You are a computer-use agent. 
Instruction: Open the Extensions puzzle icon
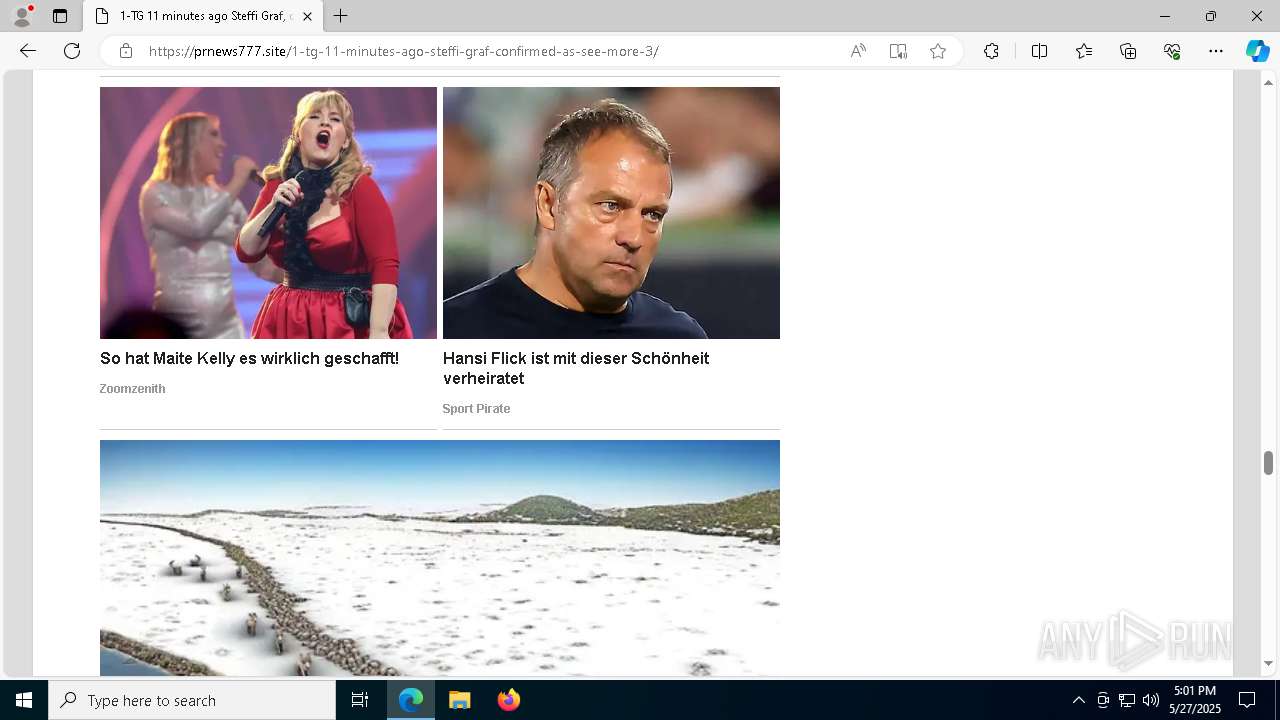[991, 51]
